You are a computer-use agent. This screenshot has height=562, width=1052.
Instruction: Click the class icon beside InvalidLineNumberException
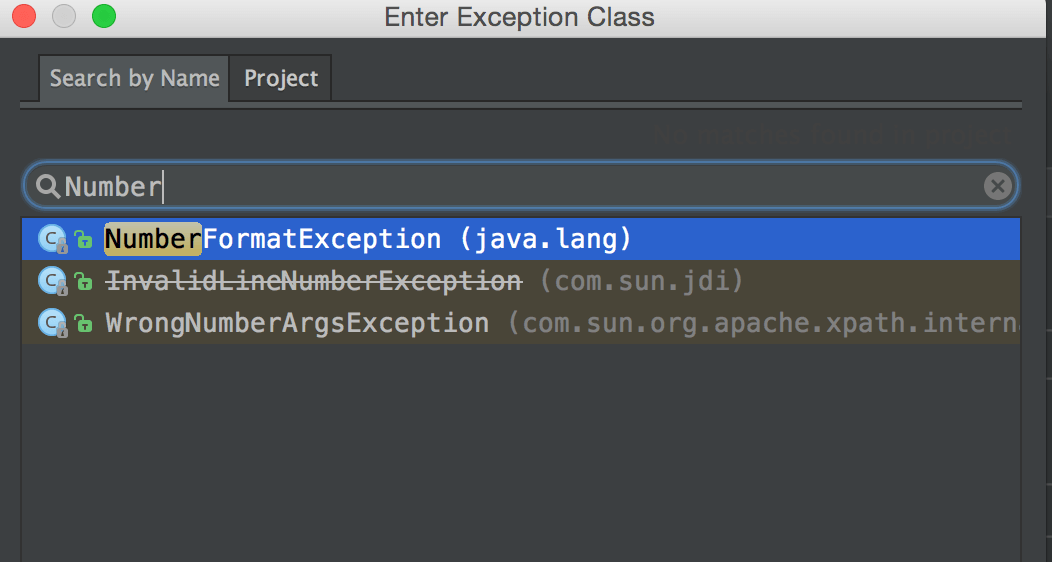[51, 282]
